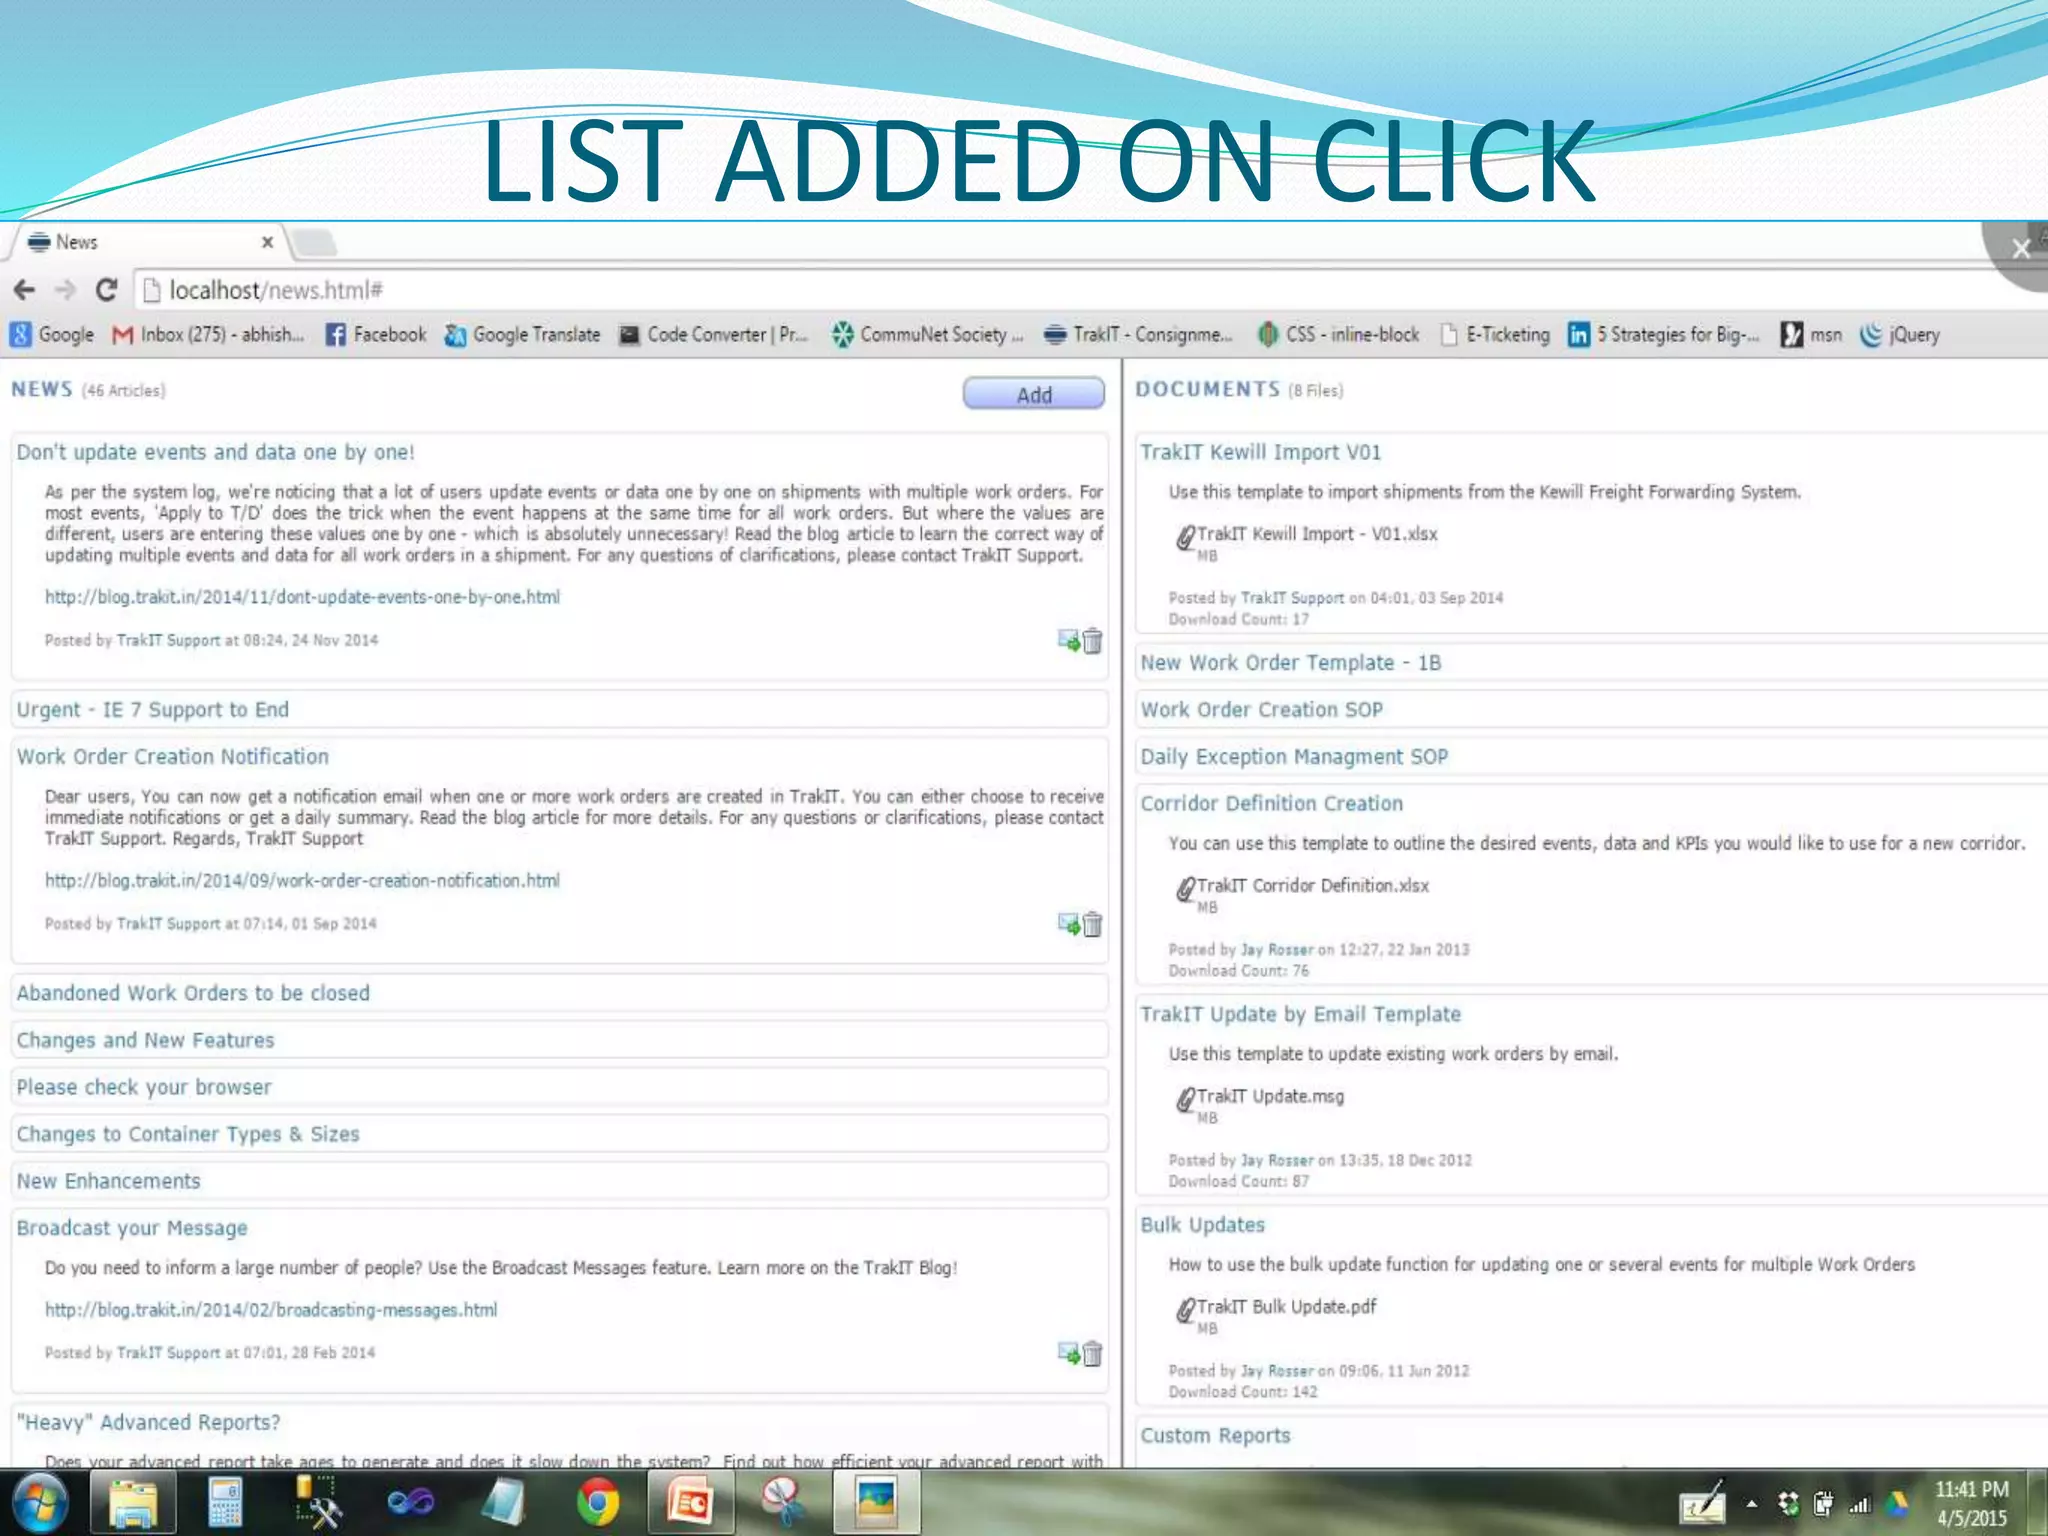The width and height of the screenshot is (2048, 1536).
Task: Expand the 'Urgent - IE 7 Support to End' article
Action: [153, 710]
